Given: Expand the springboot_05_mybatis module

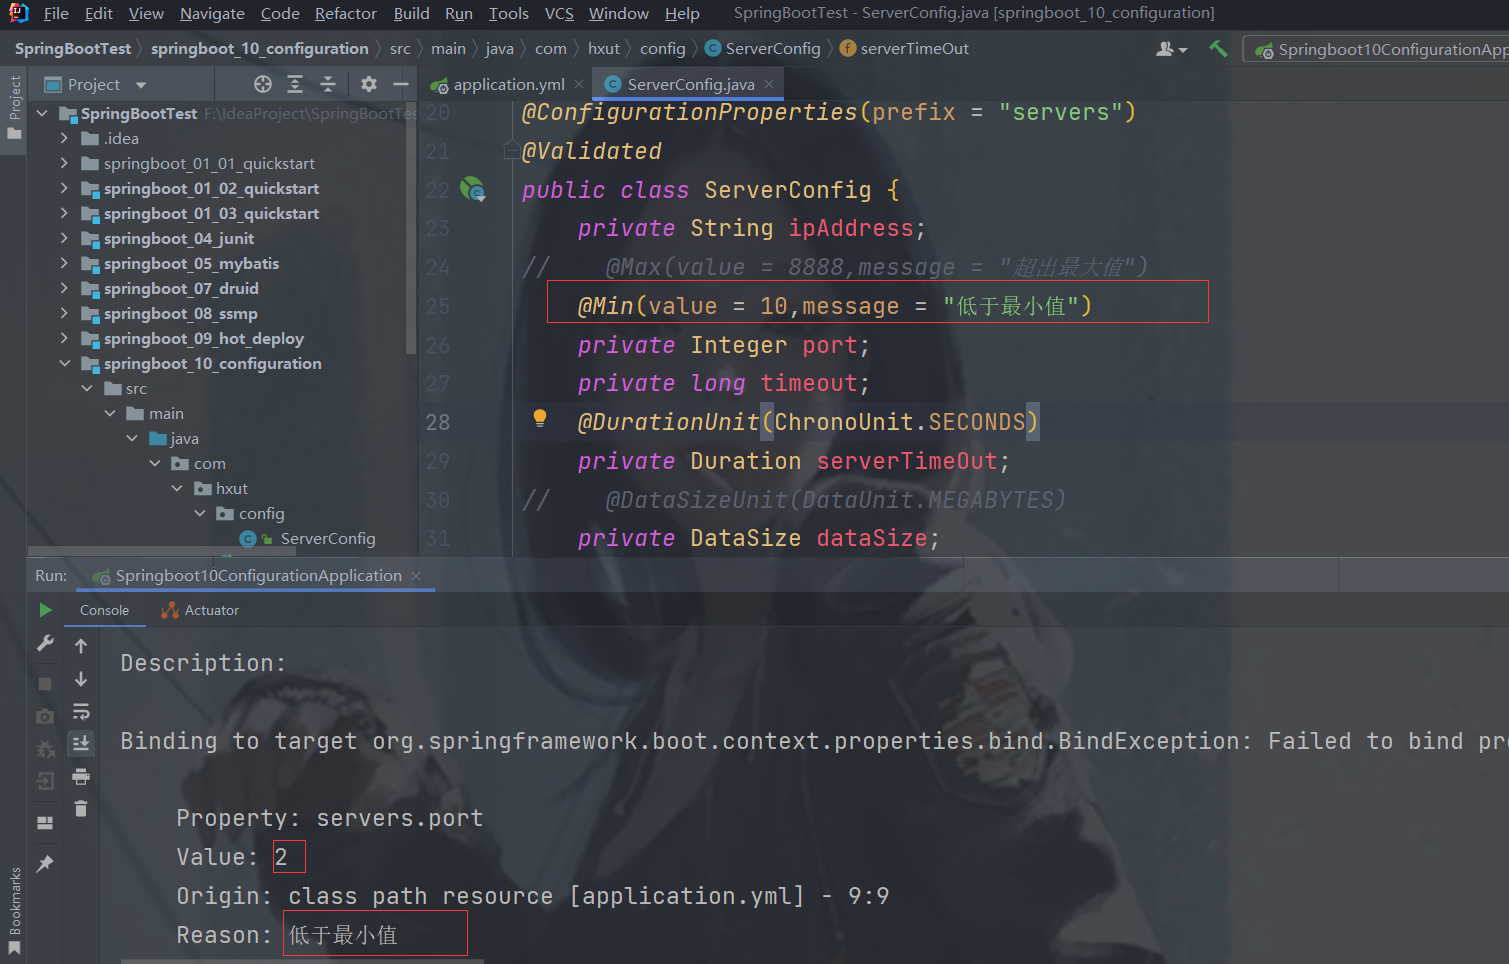Looking at the screenshot, I should click(x=64, y=263).
